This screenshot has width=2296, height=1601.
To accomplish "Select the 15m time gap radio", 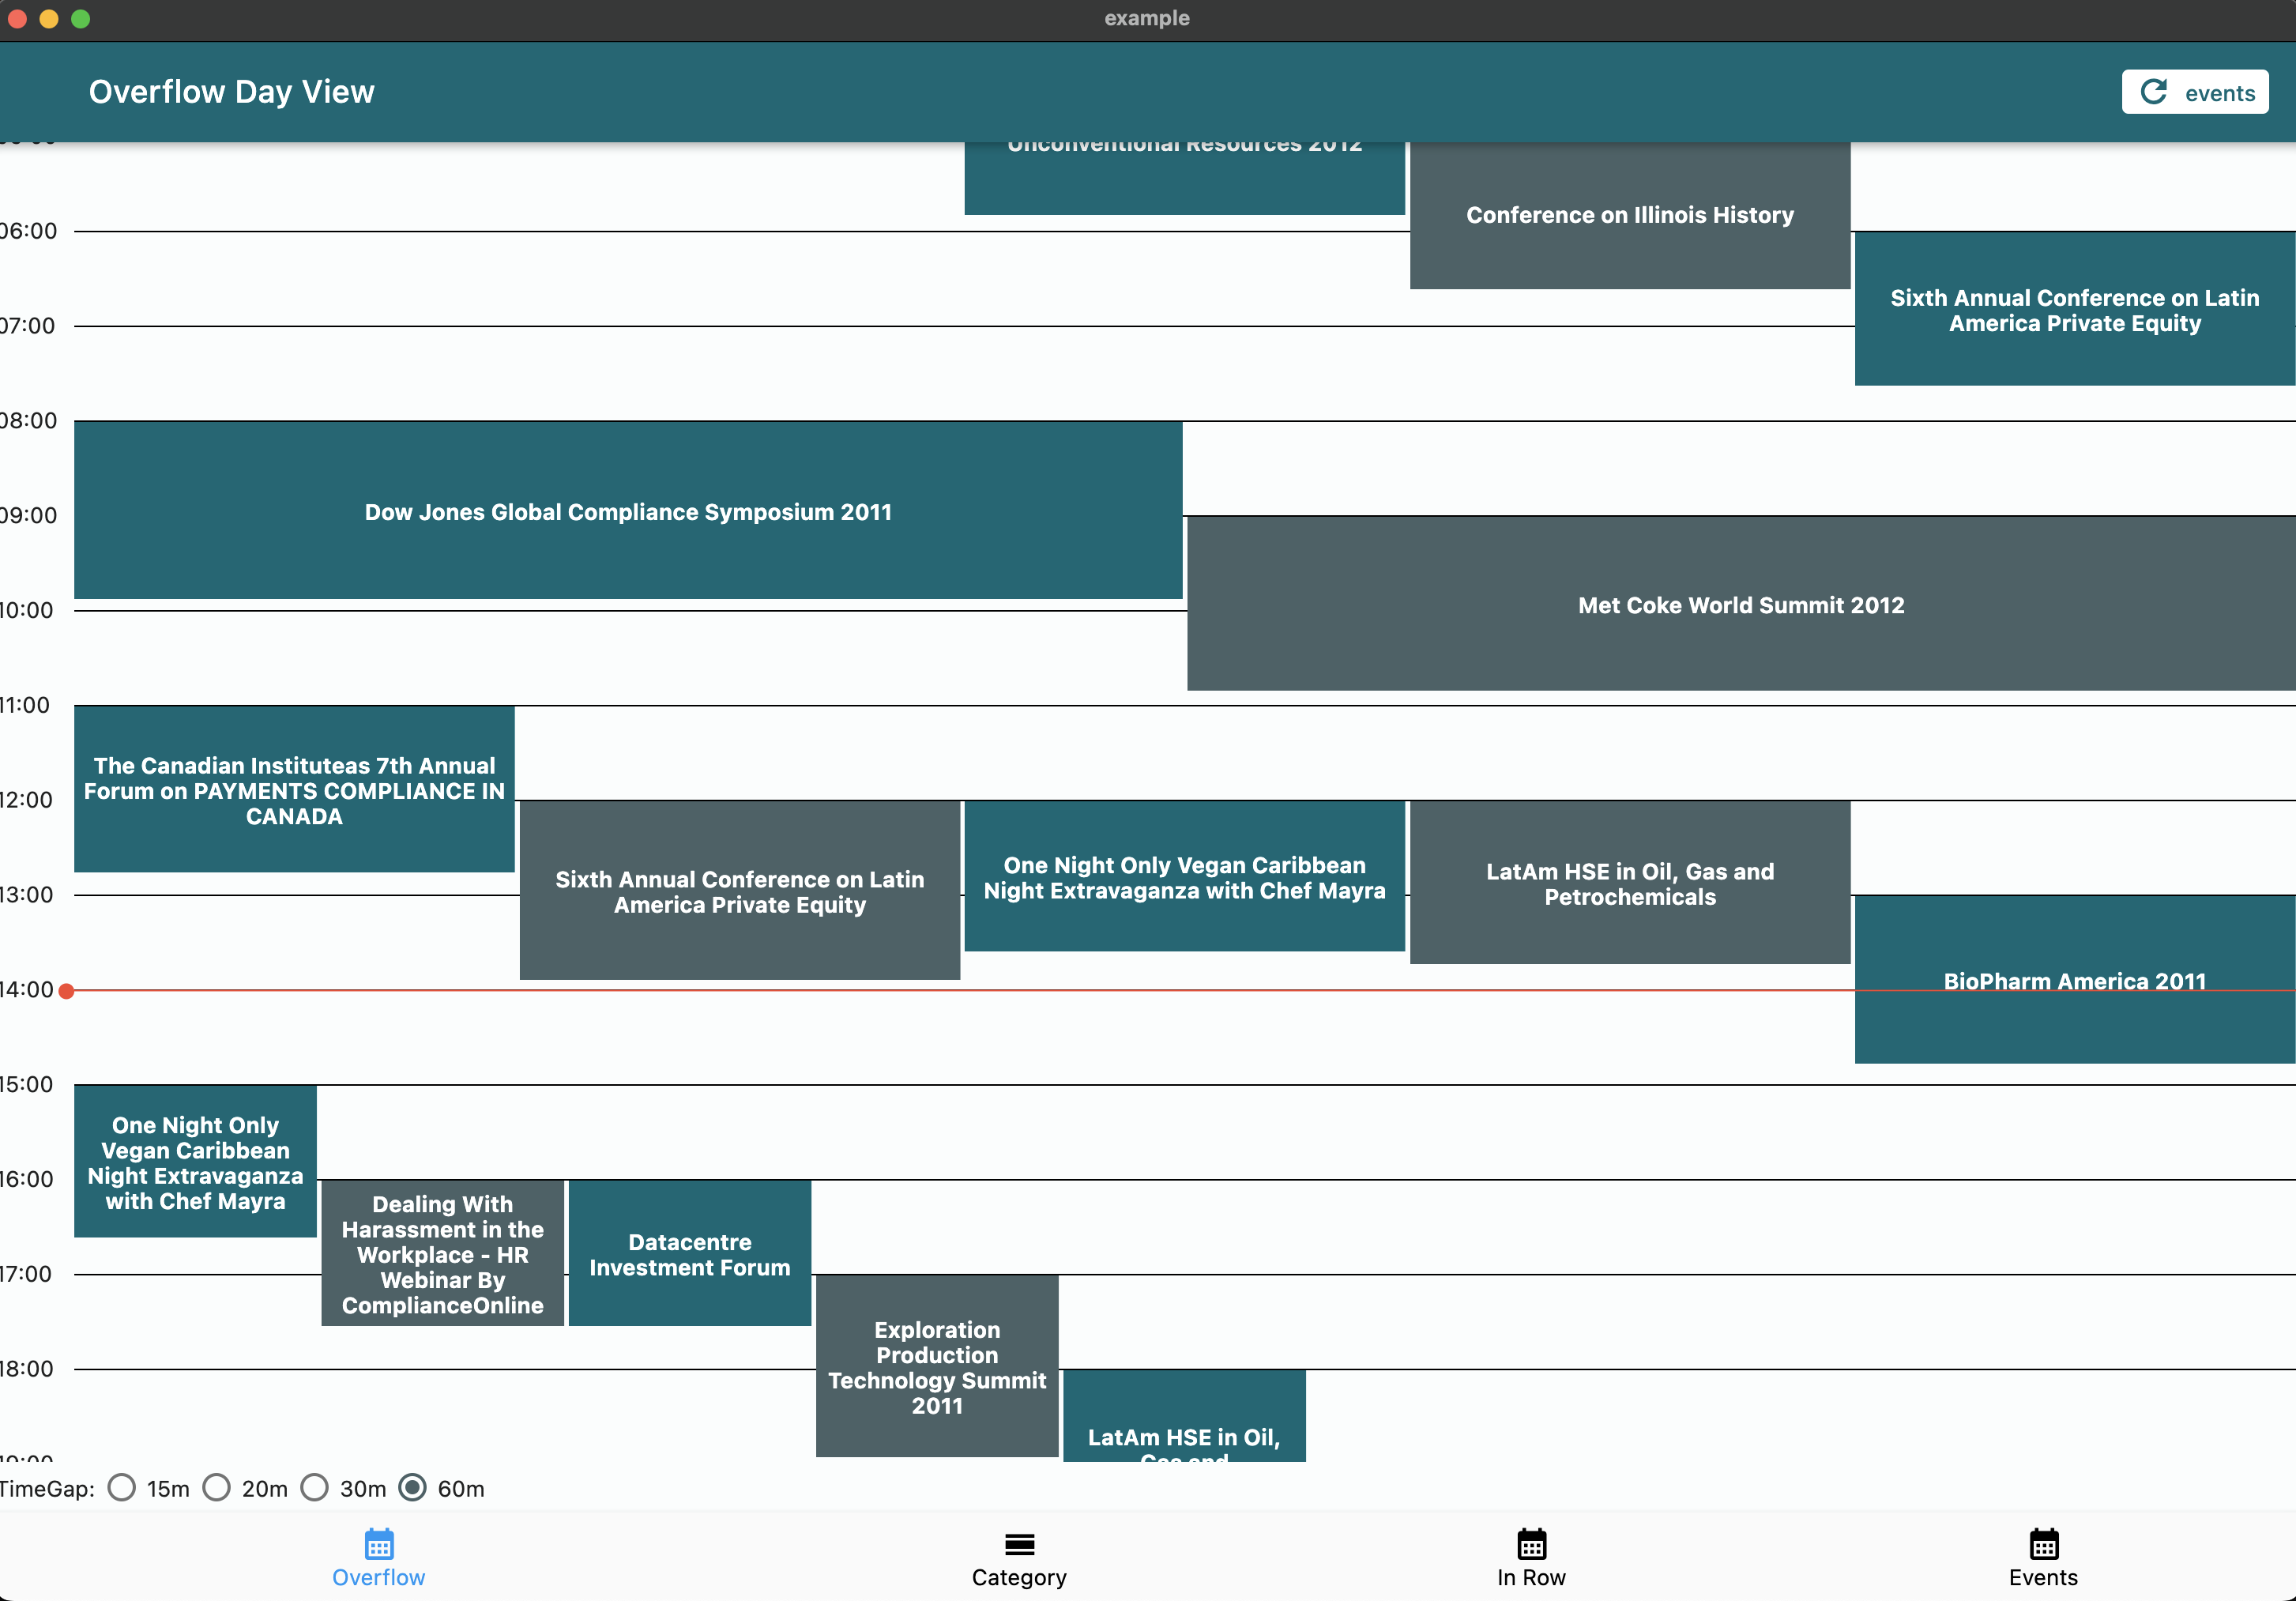I will [122, 1488].
